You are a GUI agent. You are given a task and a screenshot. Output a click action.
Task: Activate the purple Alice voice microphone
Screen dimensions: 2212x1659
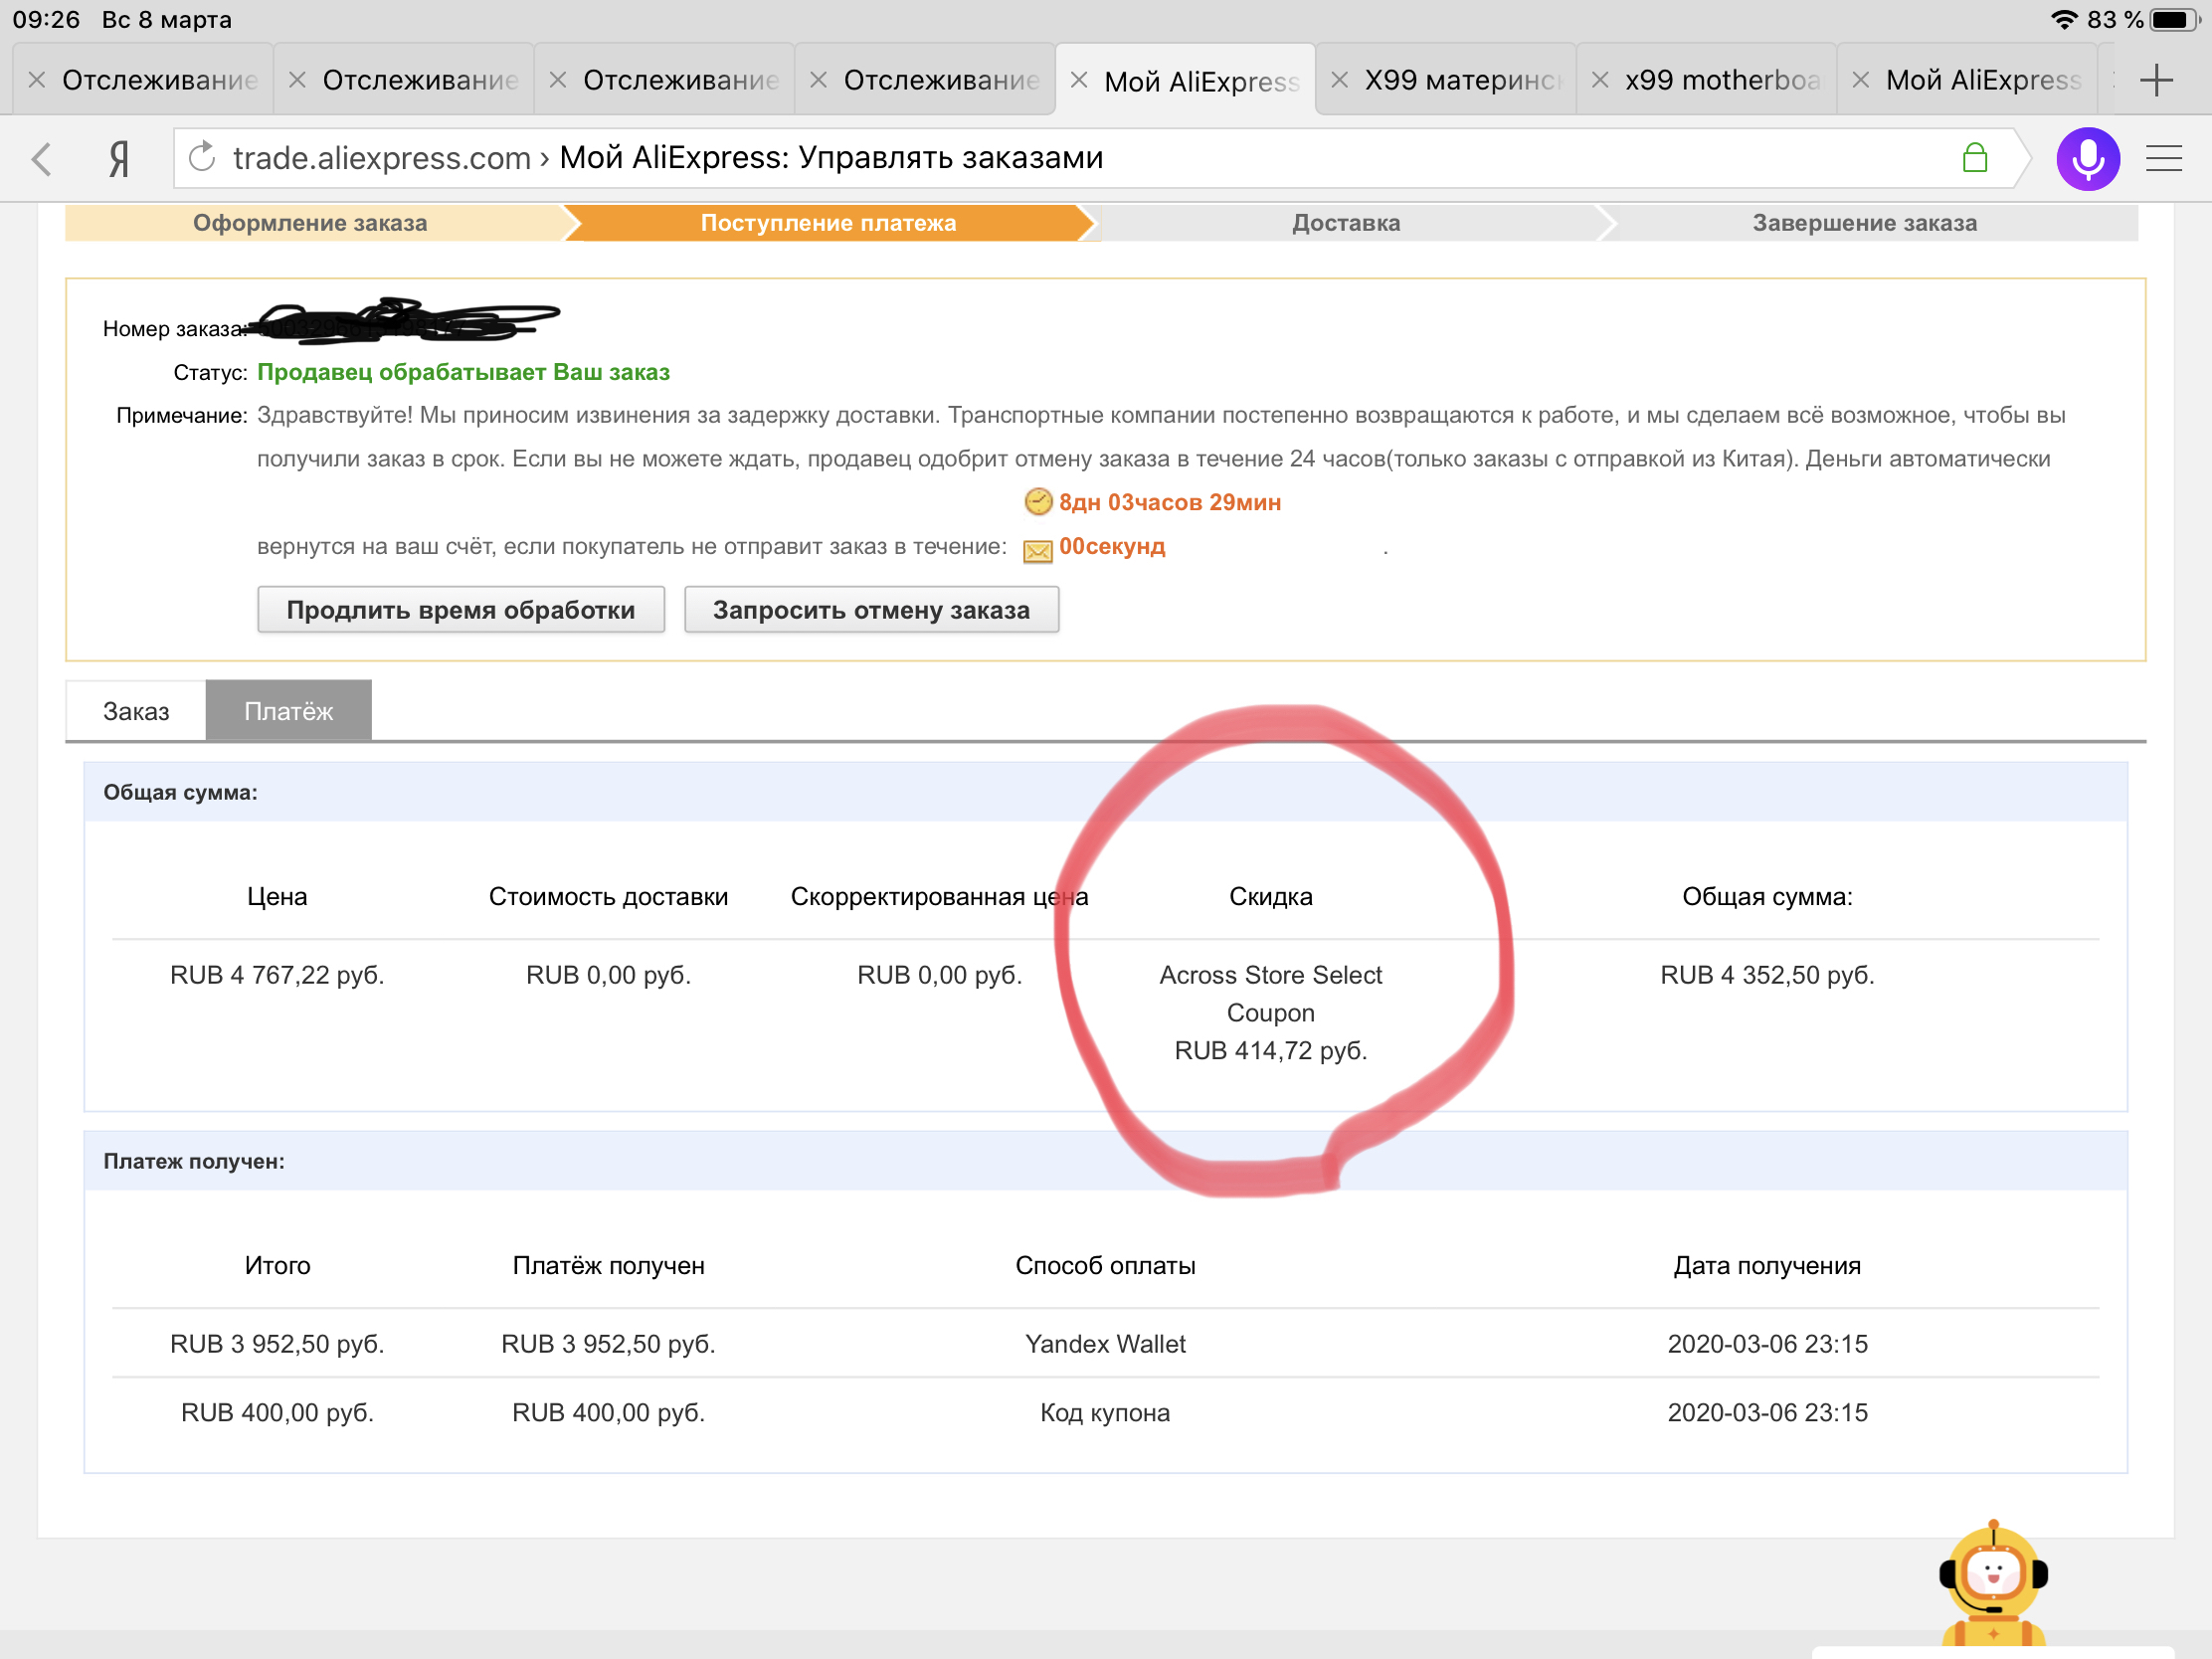[x=2087, y=158]
